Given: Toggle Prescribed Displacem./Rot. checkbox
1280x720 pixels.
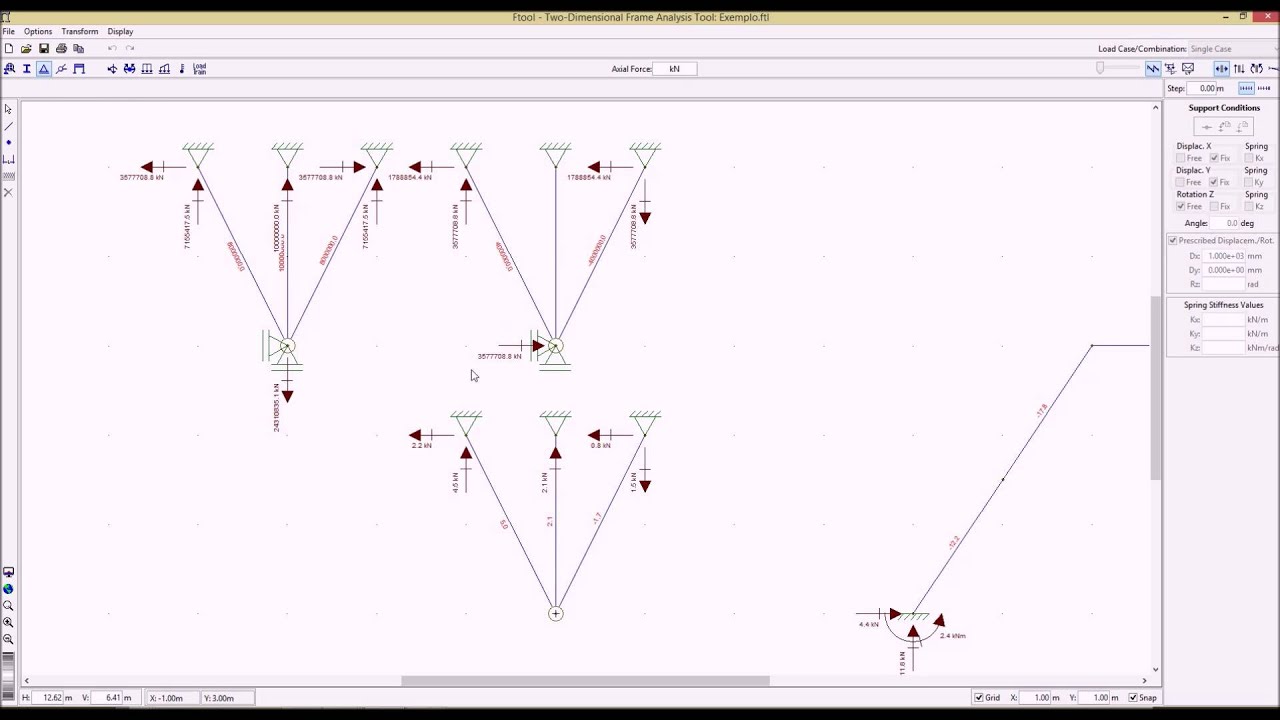Looking at the screenshot, I should click(x=1172, y=241).
